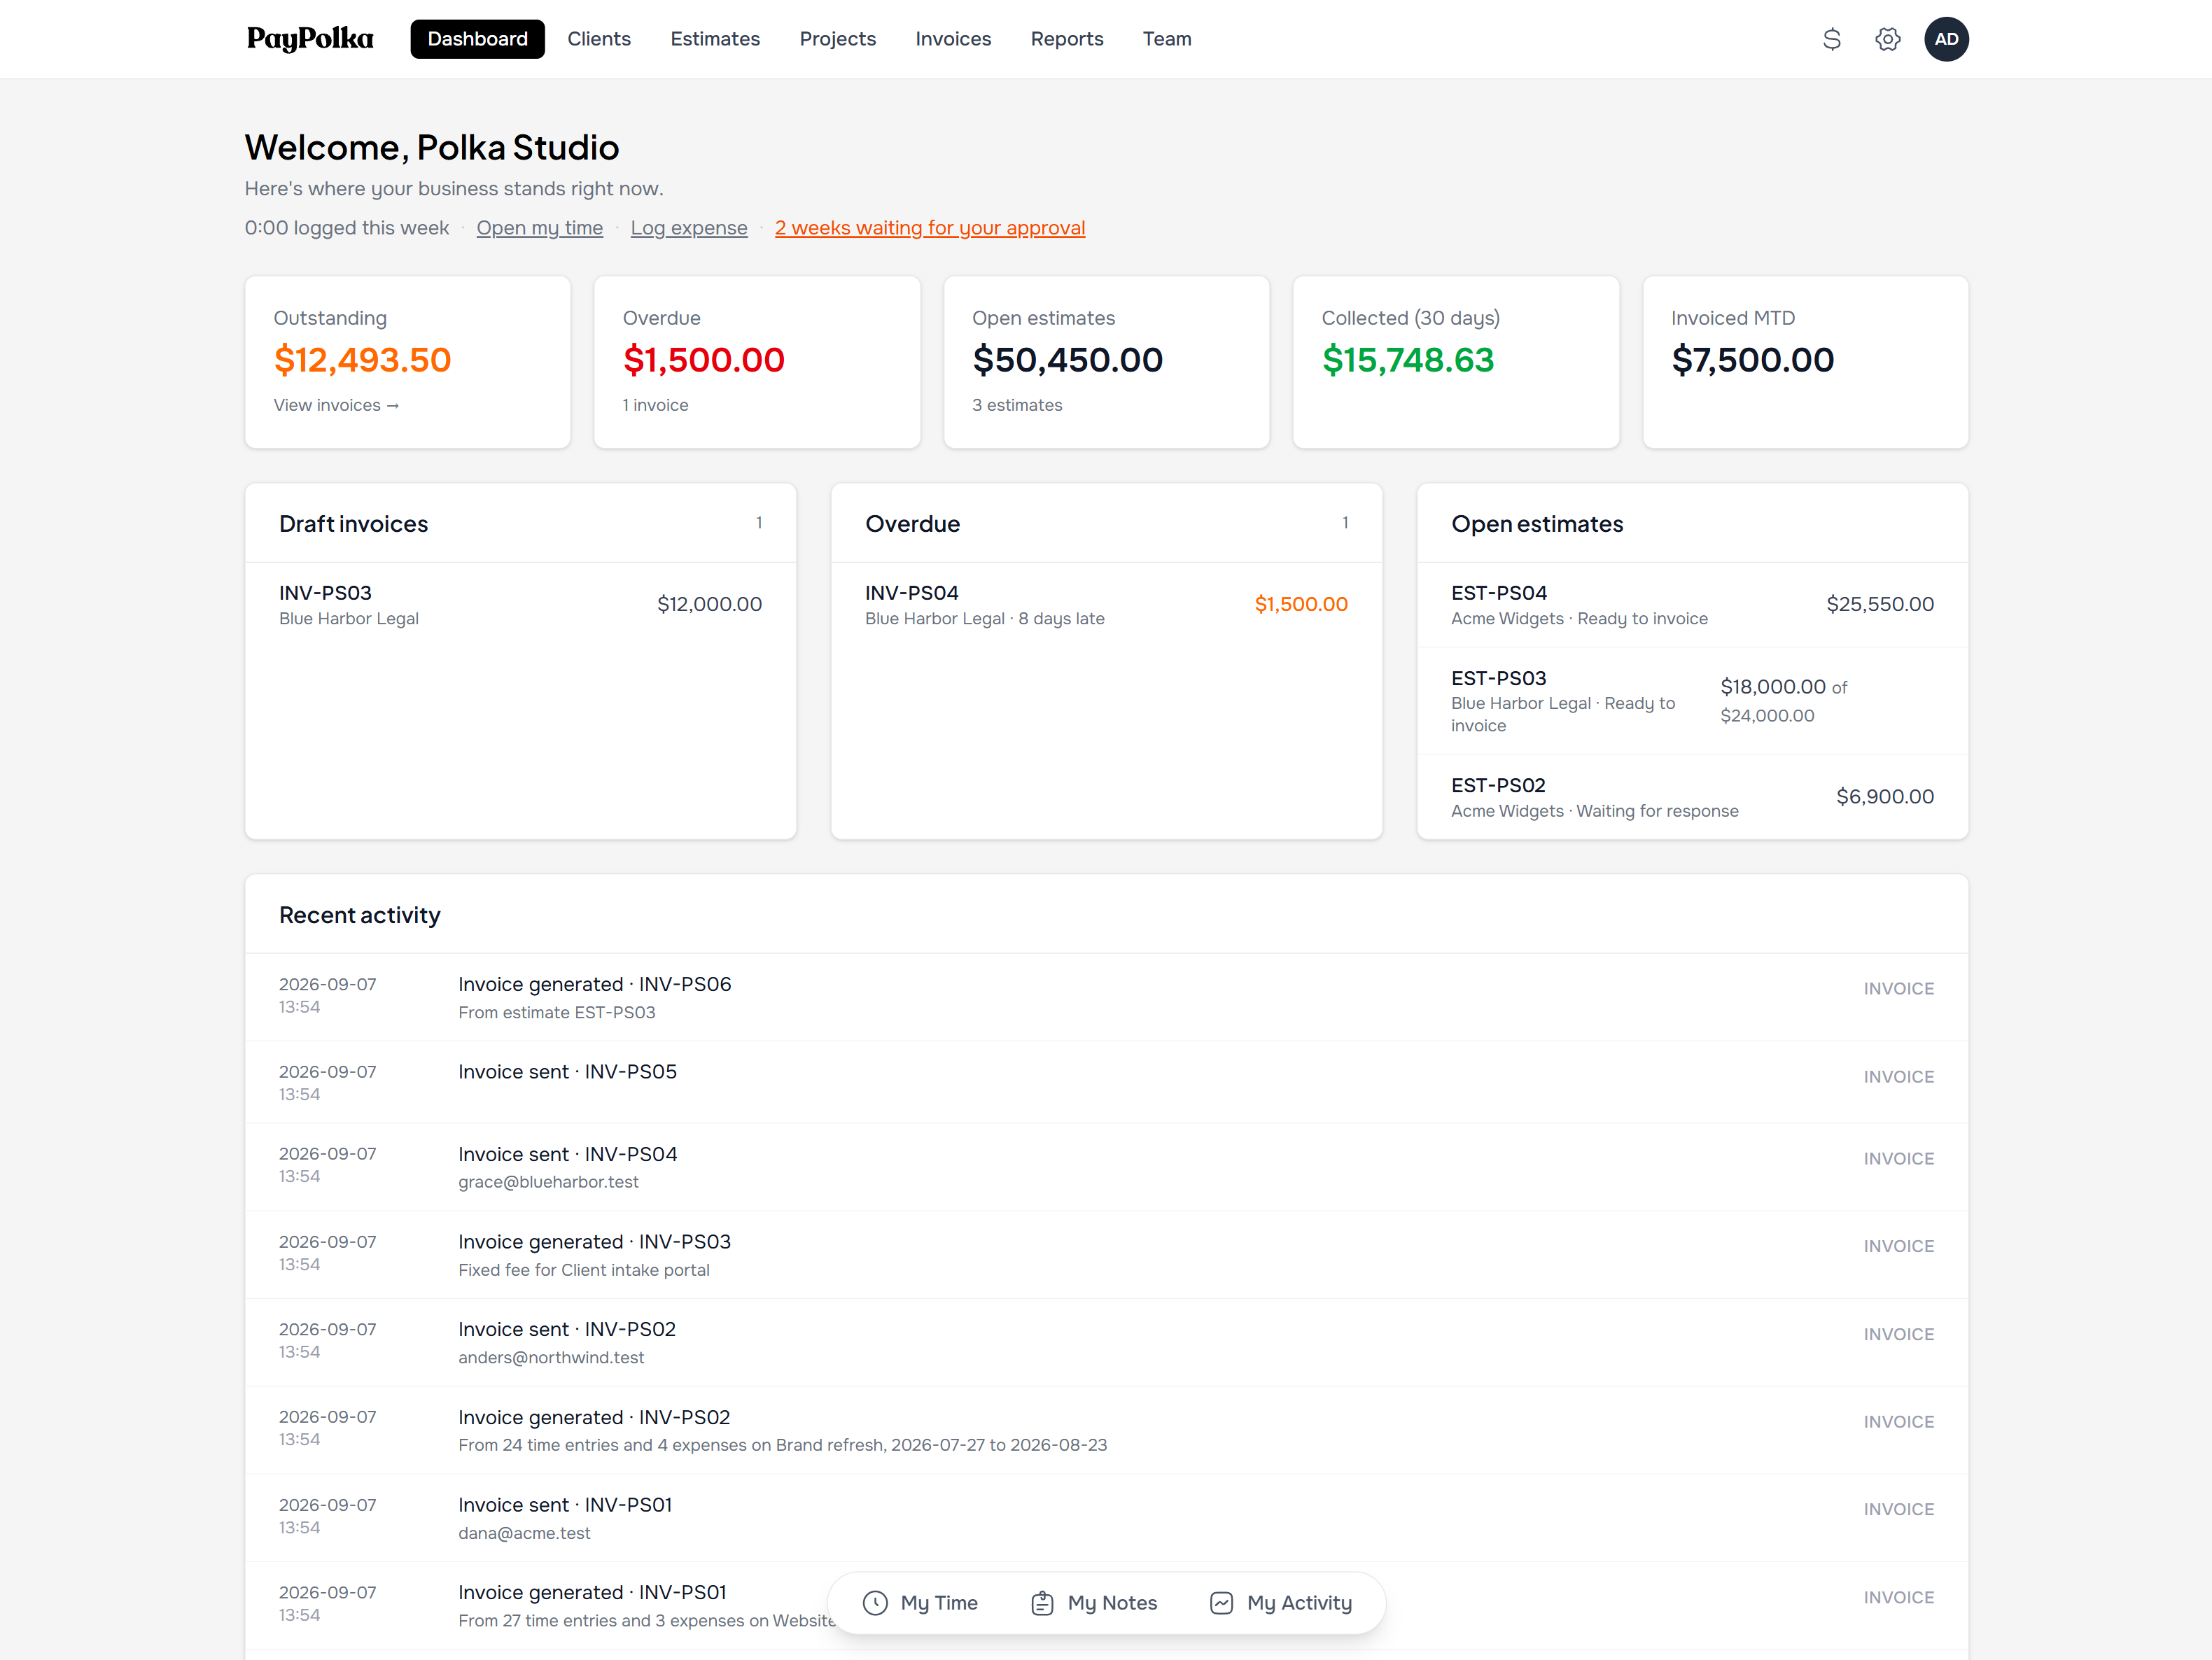
Task: Click the Invoiced MTD summary card
Action: coord(1805,362)
